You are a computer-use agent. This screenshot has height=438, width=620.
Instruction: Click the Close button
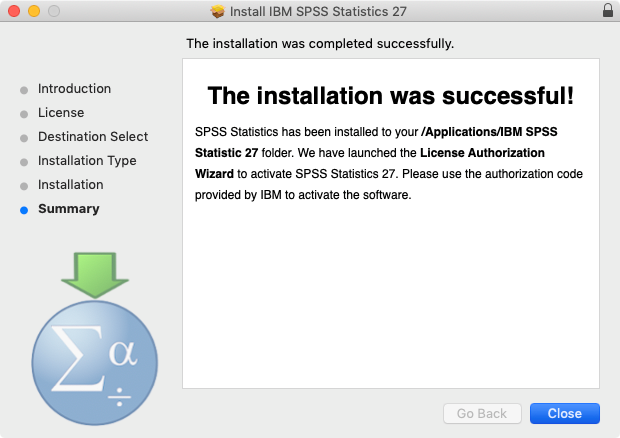coord(565,413)
